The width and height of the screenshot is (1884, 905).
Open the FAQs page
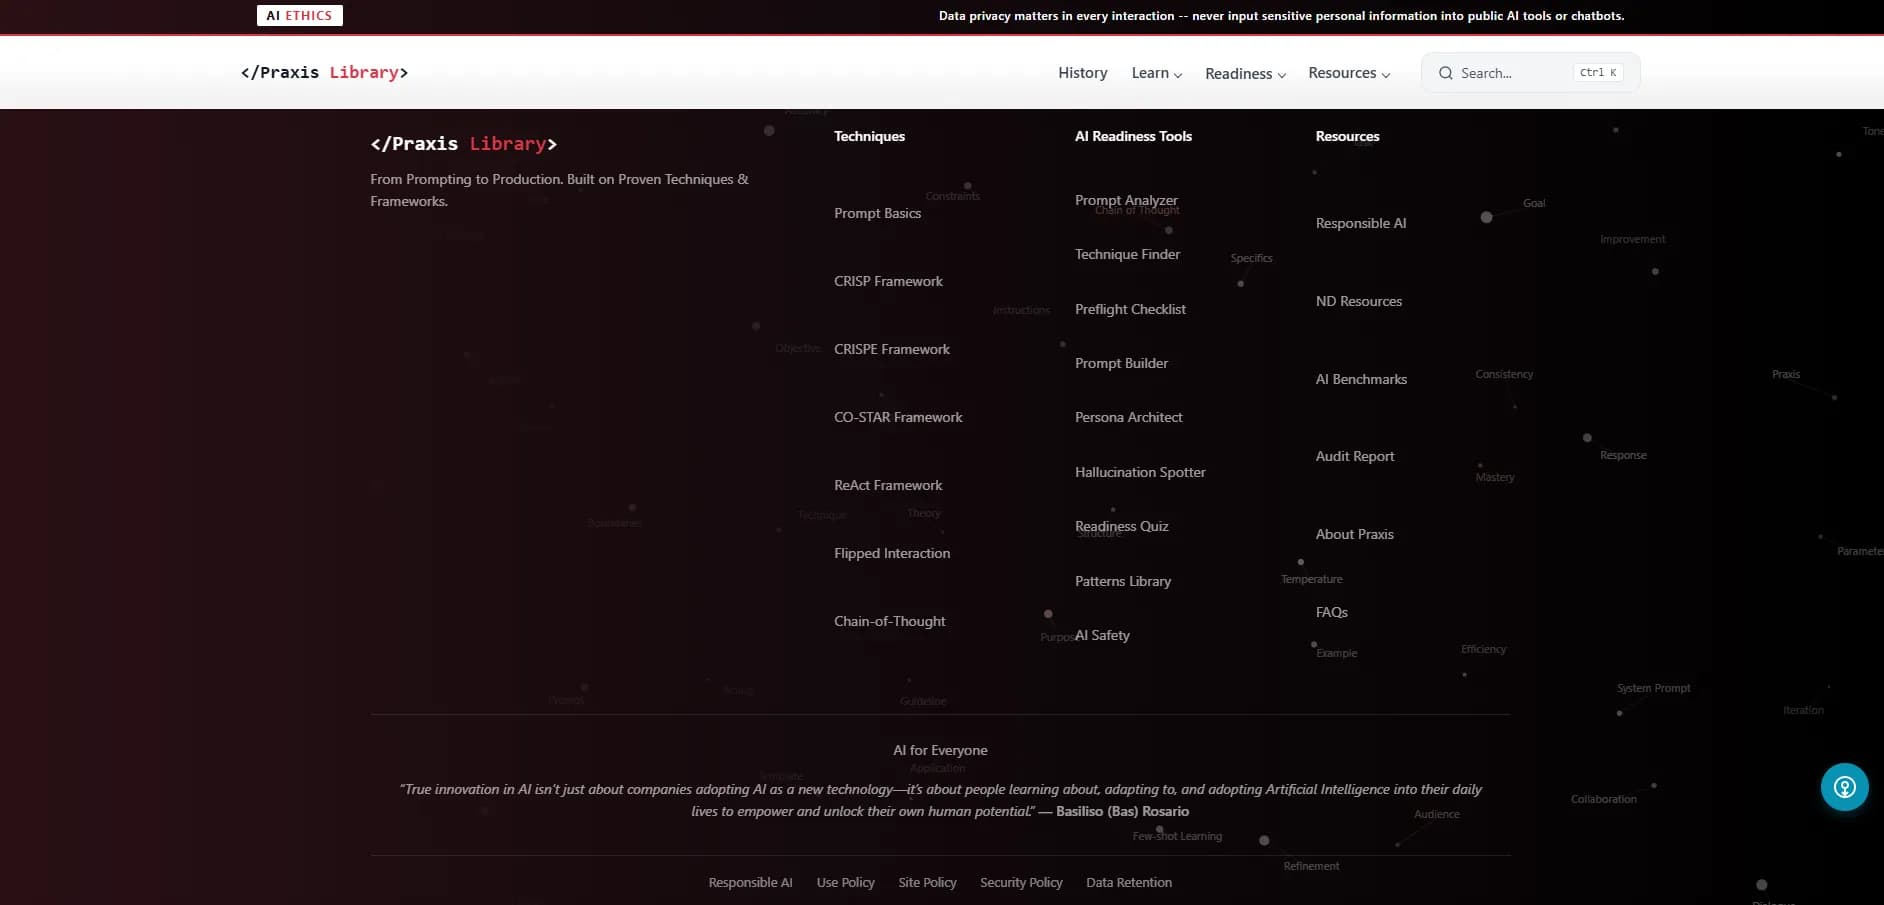point(1331,612)
